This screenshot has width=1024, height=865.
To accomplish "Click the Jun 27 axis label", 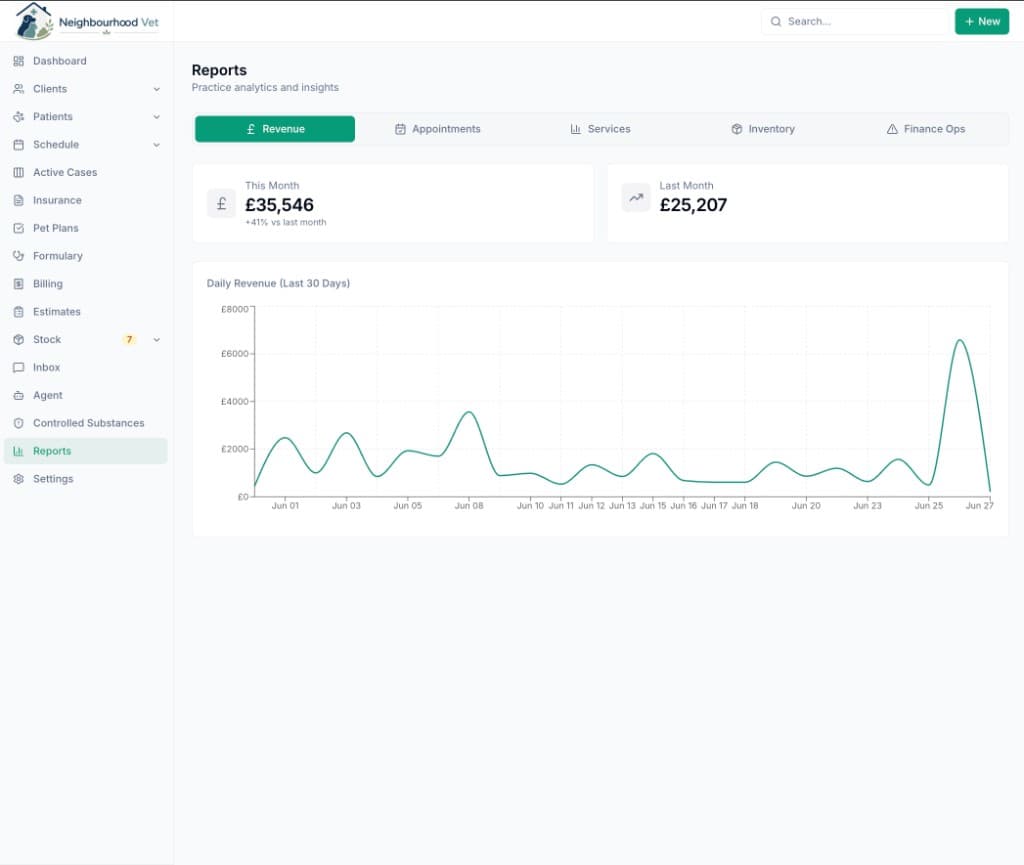I will pos(980,506).
